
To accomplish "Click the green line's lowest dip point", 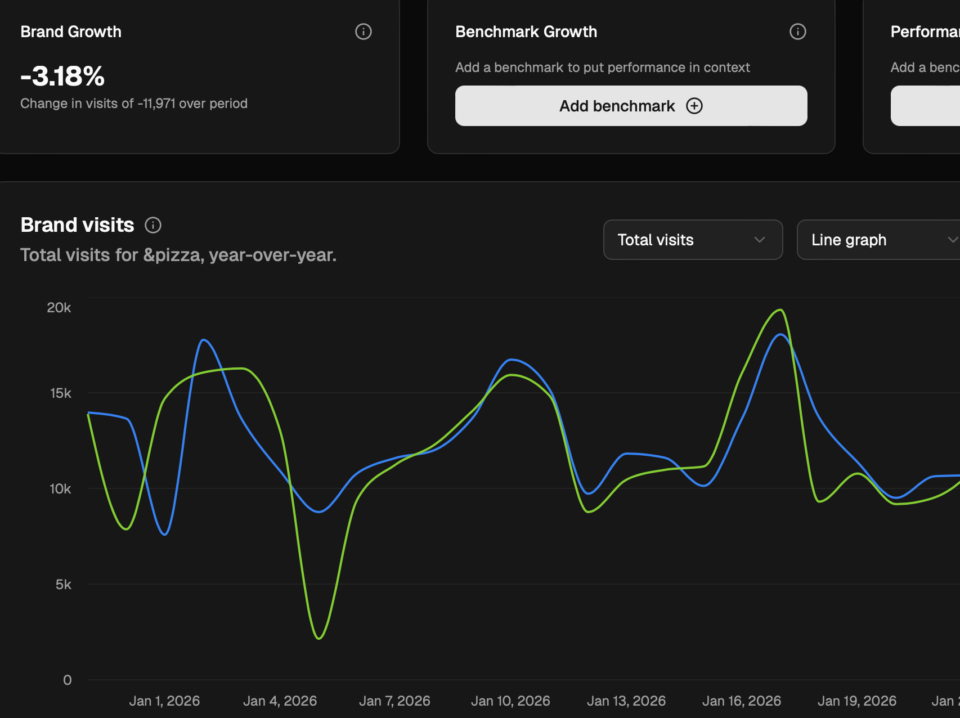I will coord(319,638).
